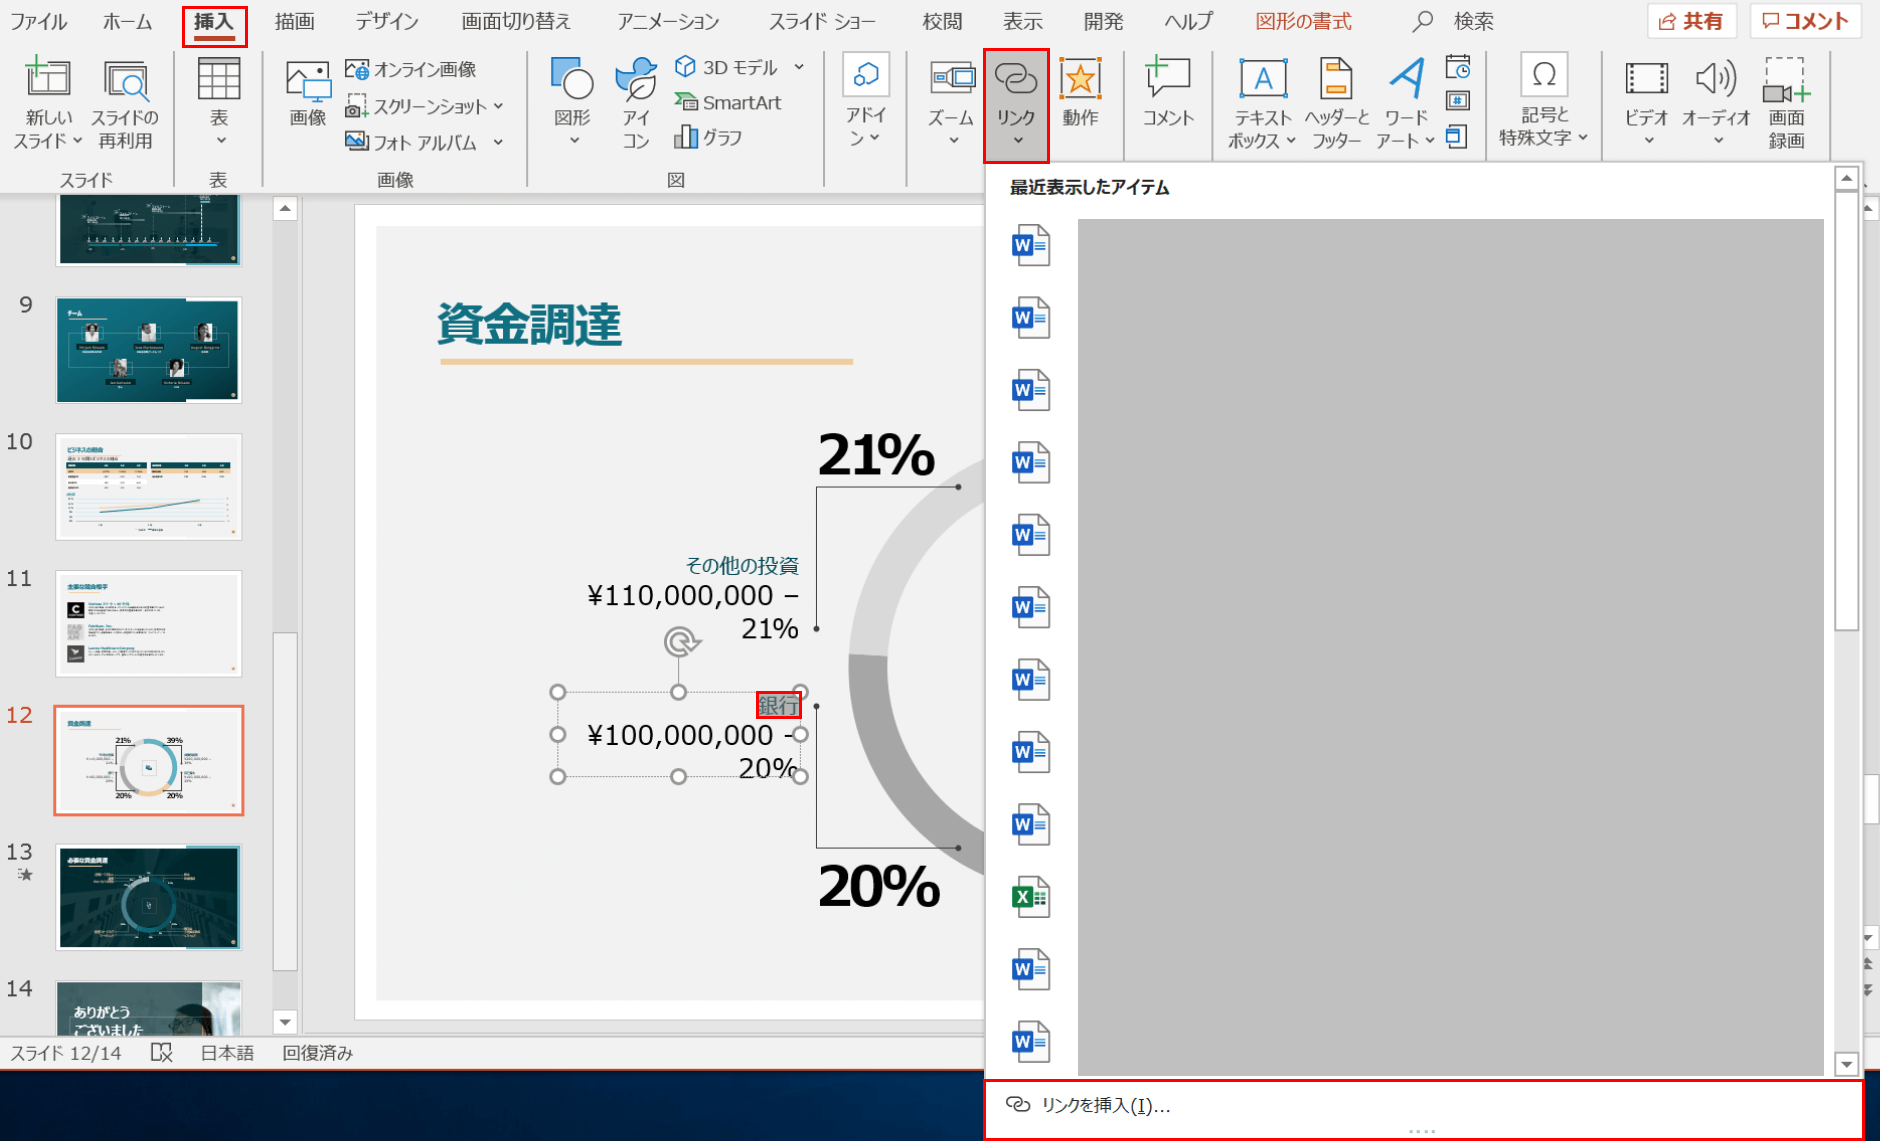Insert SmartArt graphic

pos(728,102)
